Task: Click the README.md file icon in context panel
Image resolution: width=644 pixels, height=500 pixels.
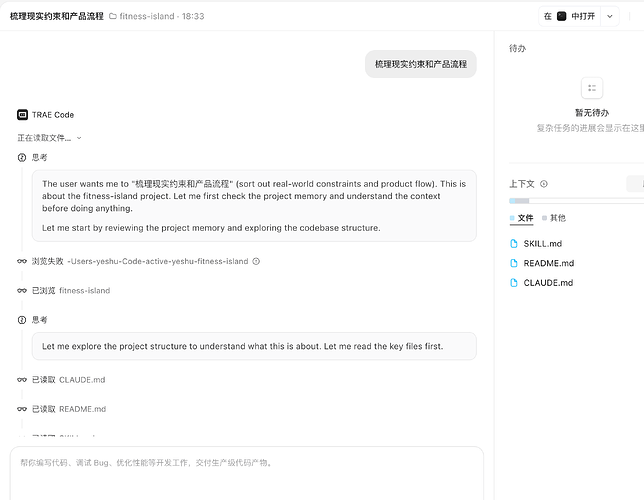Action: 514,263
